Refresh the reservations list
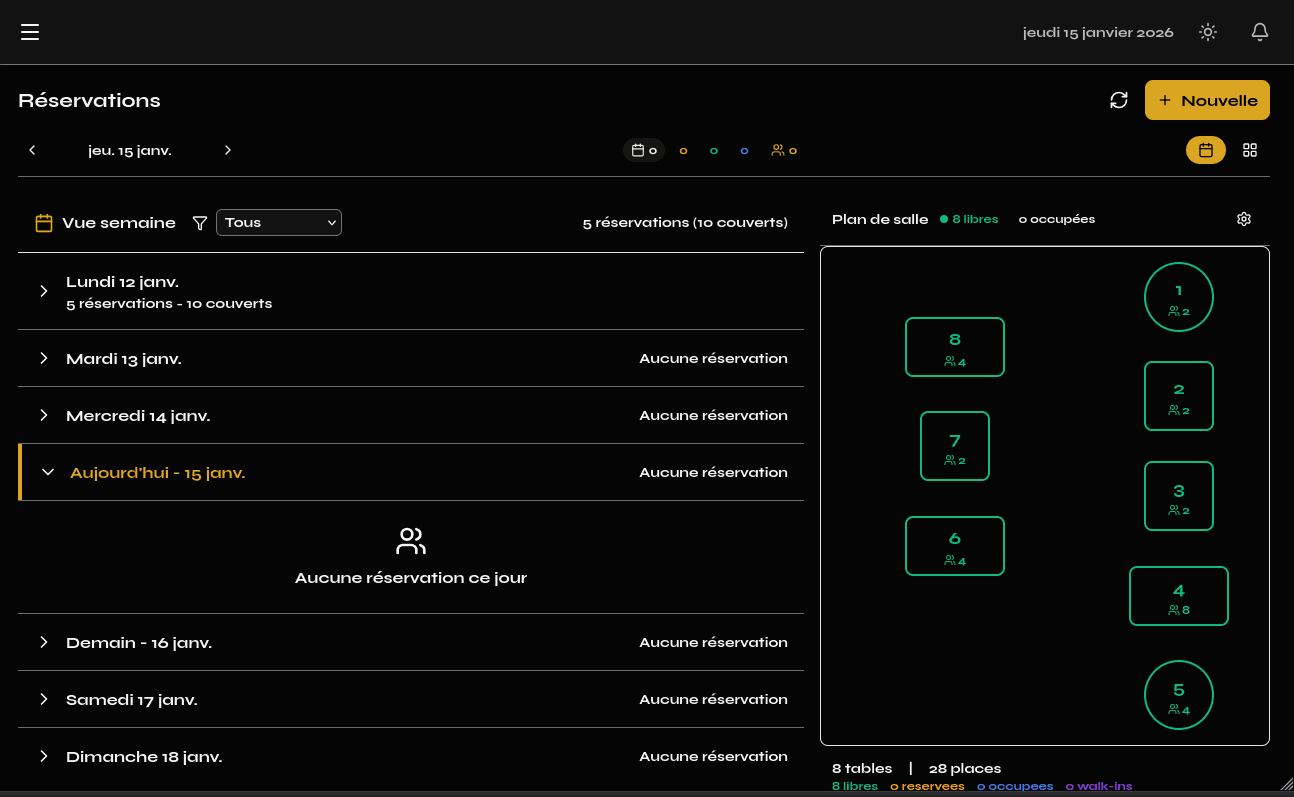1294x797 pixels. 1119,100
